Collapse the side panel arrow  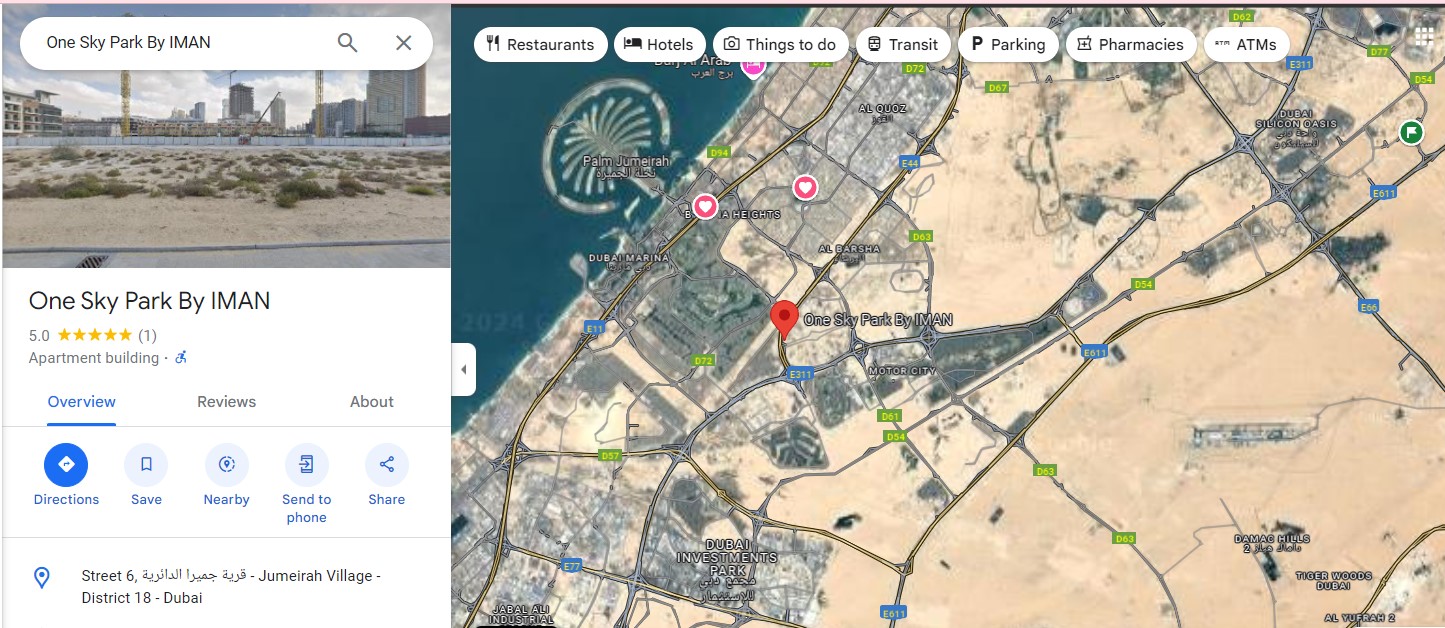[x=463, y=369]
